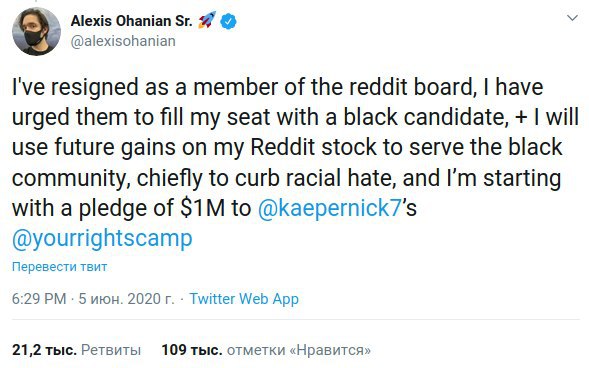This screenshot has height=368, width=589.
Task: Open the @yourrightscamp mention
Action: 102,238
